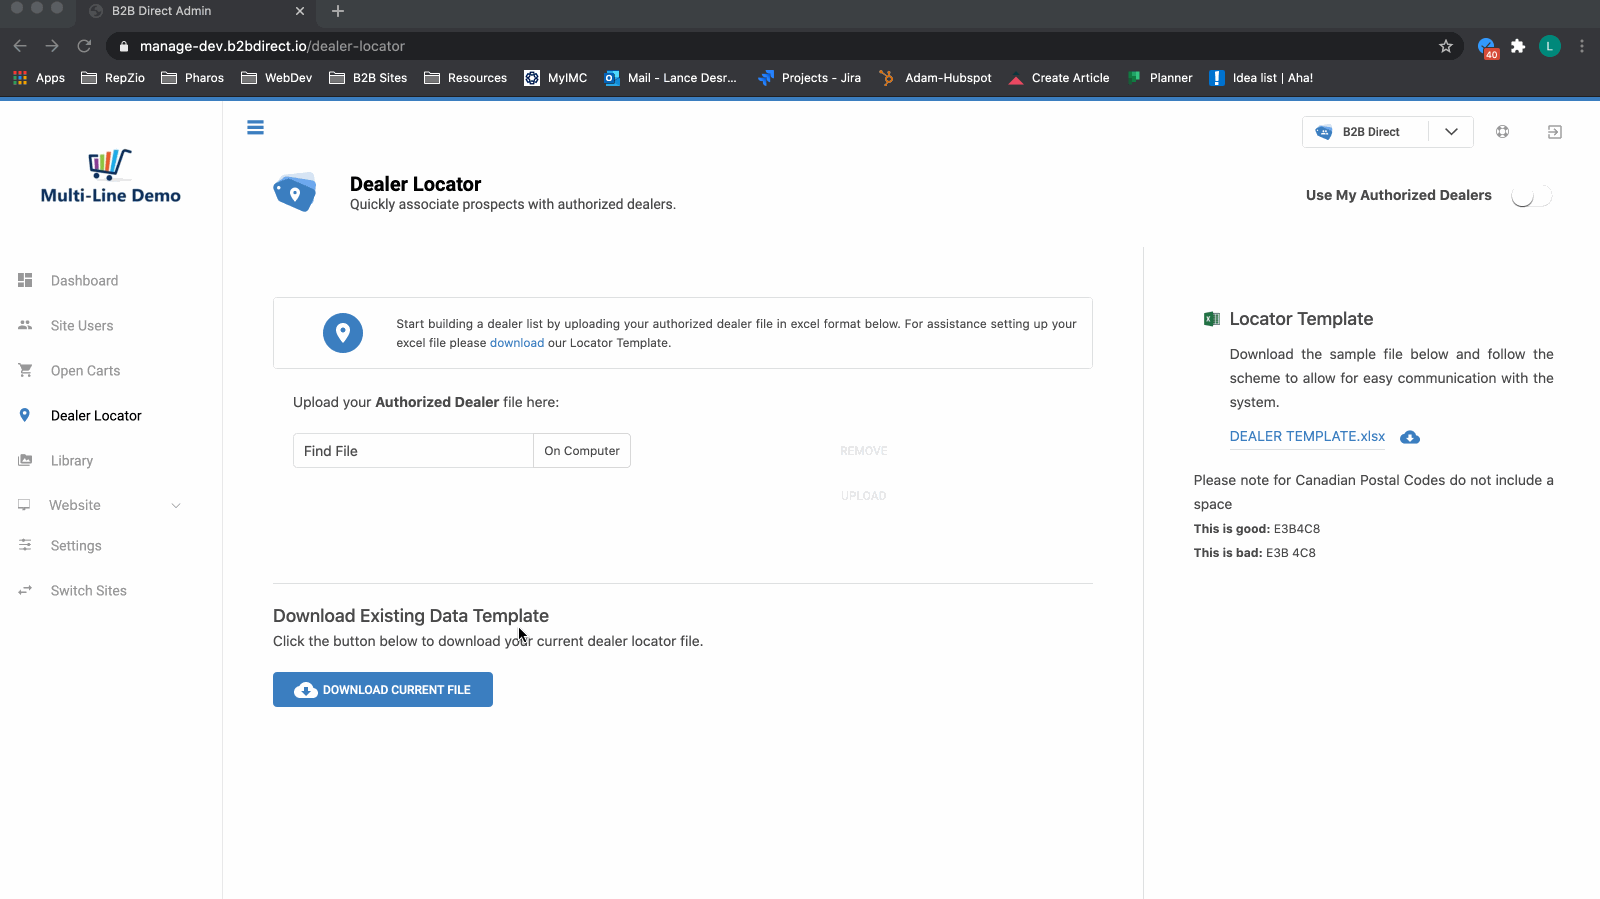
Task: Open the Dashboard menu item
Action: pos(84,280)
